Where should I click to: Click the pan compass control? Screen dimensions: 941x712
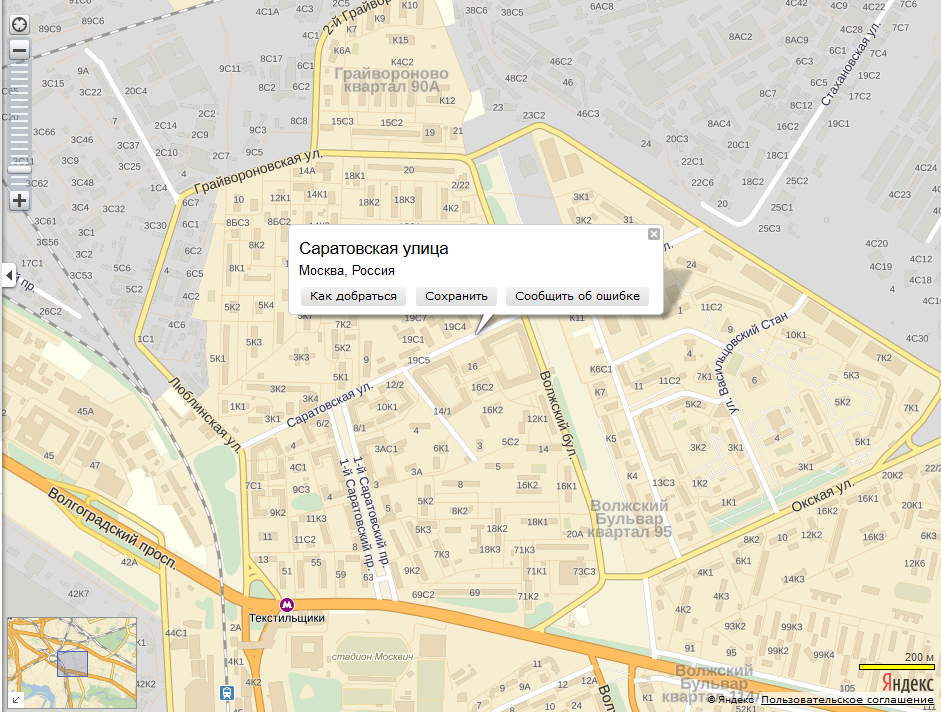19,24
